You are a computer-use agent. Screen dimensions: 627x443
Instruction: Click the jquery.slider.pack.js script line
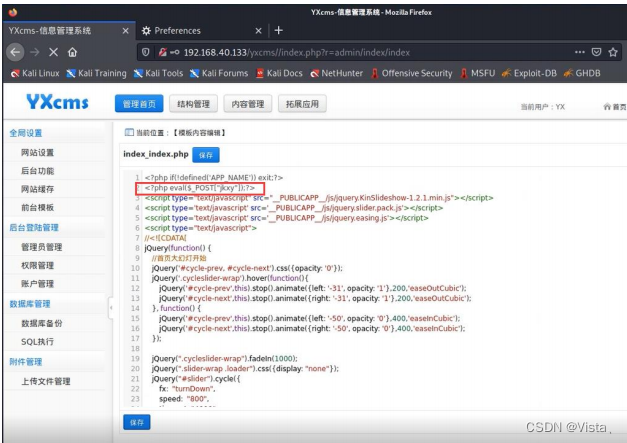coord(294,208)
